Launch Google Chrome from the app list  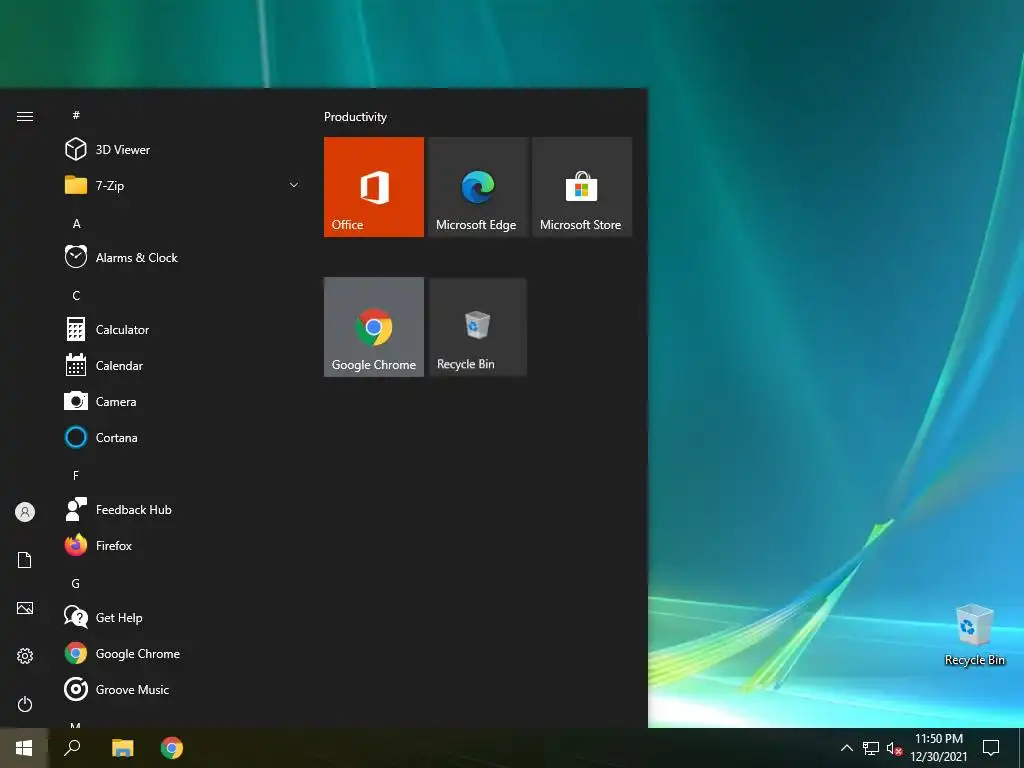[x=183, y=653]
